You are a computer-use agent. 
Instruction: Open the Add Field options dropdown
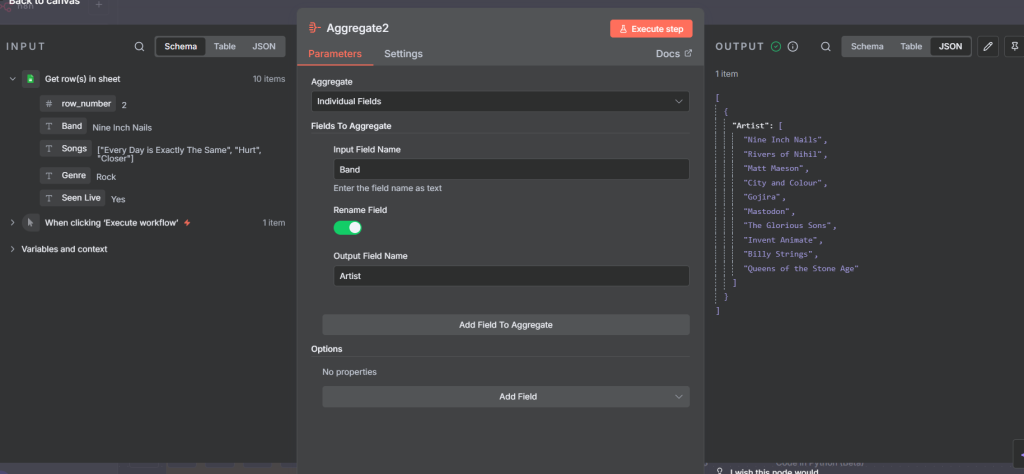click(x=505, y=396)
